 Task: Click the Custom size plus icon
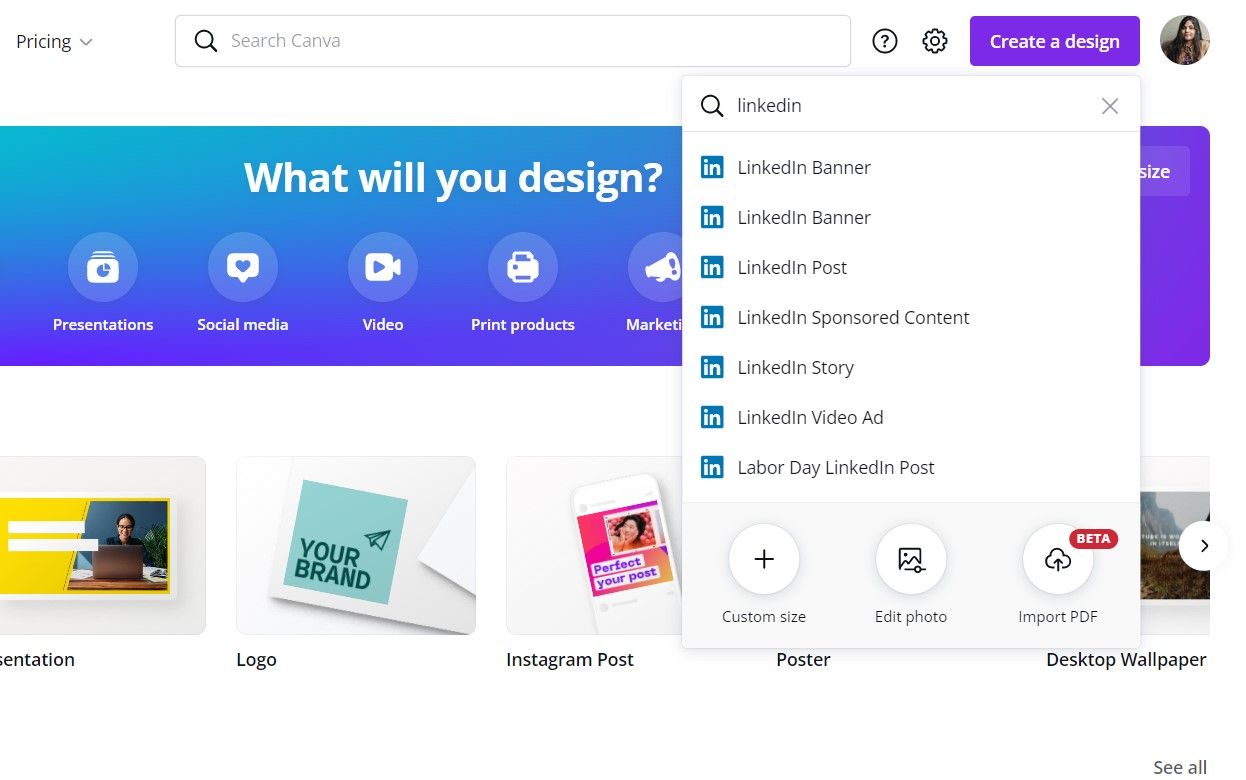tap(764, 559)
